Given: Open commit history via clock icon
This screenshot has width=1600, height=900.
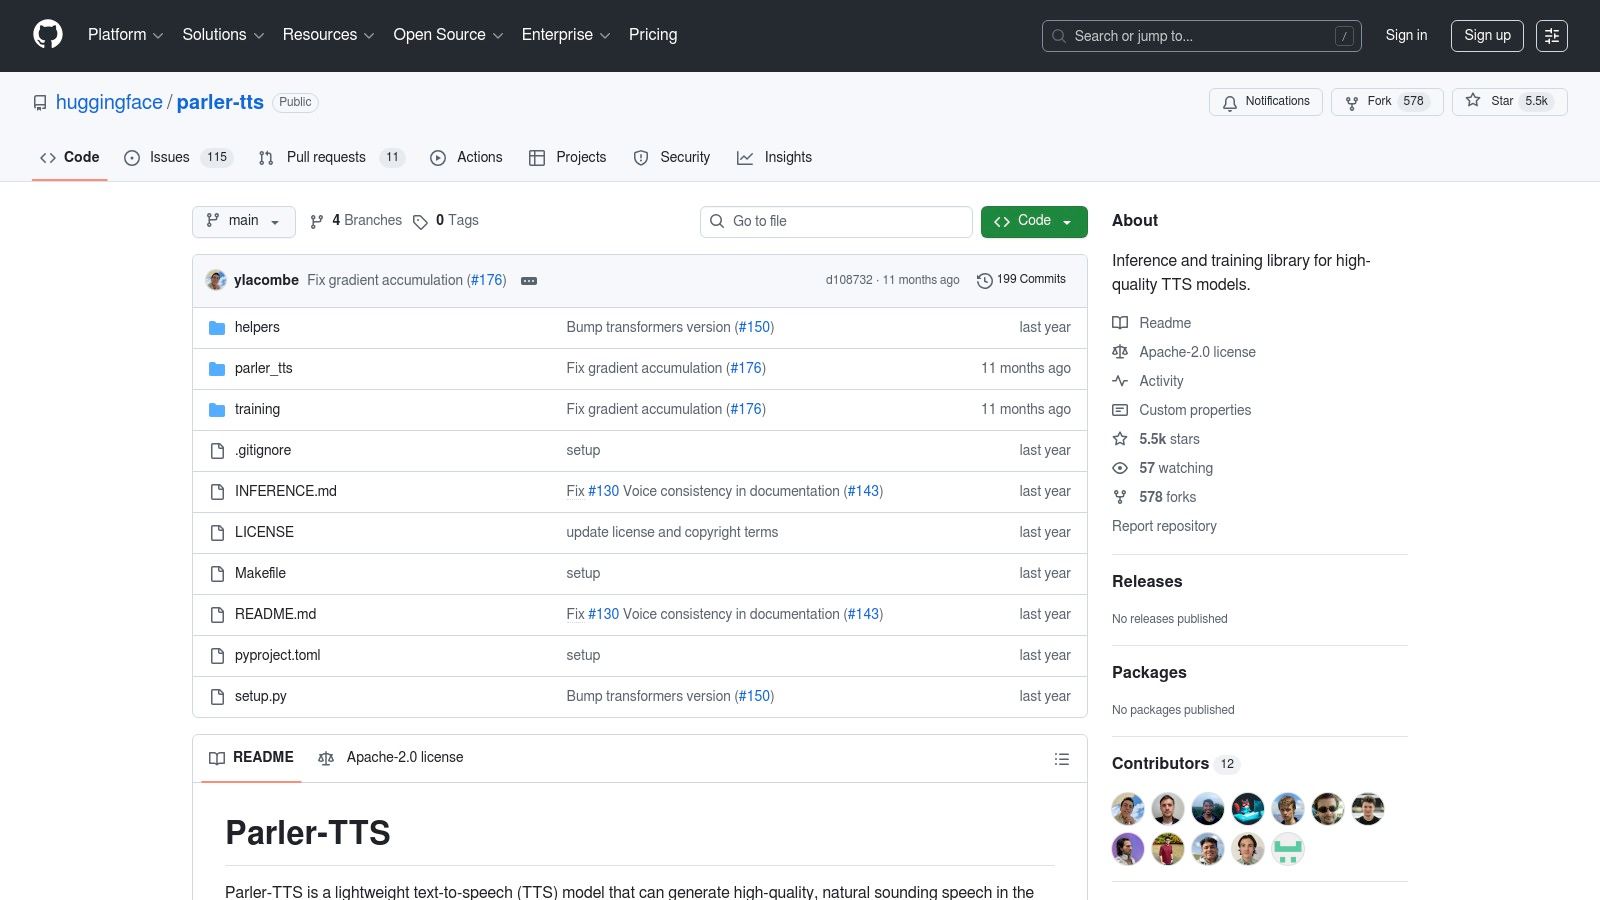Looking at the screenshot, I should (985, 280).
